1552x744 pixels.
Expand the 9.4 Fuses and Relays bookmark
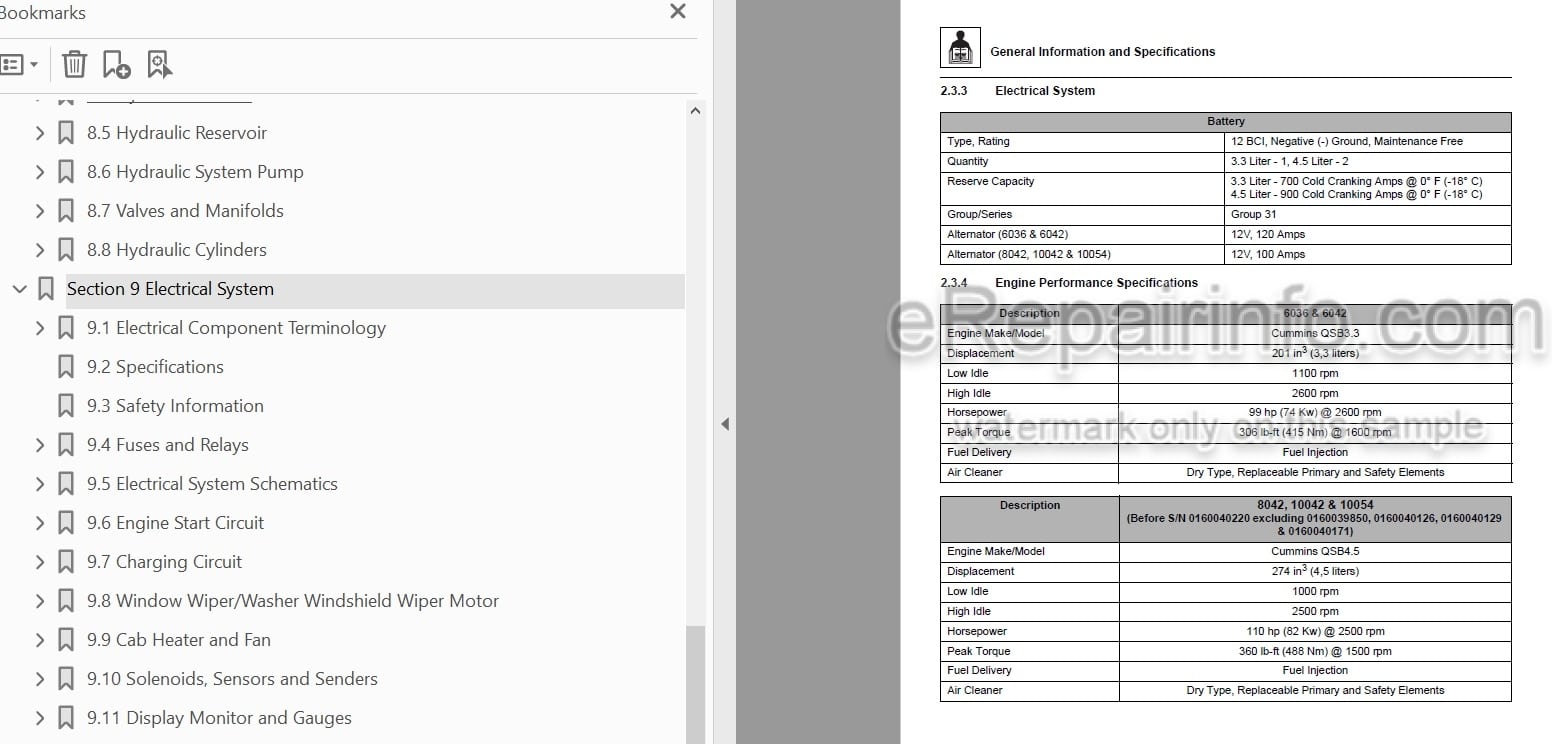coord(40,445)
